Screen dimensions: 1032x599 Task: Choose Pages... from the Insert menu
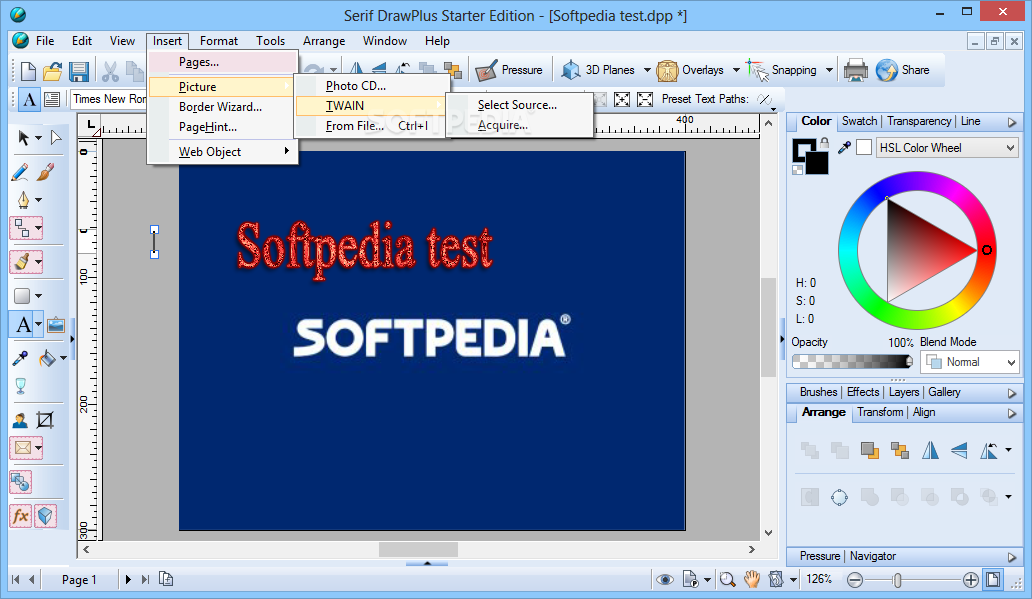coord(223,62)
